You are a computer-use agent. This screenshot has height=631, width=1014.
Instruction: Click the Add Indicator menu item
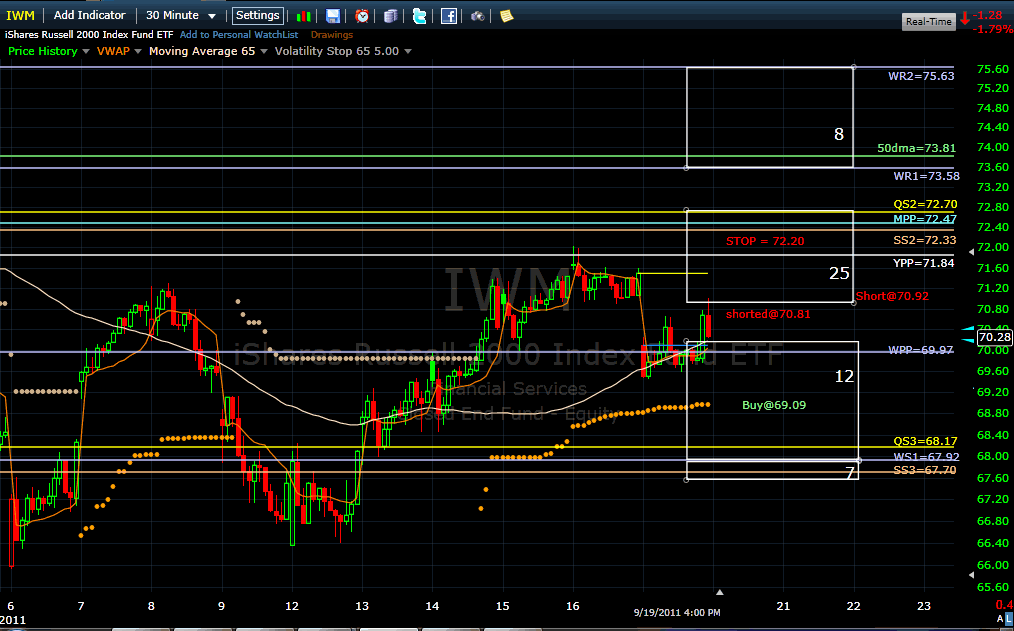(x=89, y=15)
